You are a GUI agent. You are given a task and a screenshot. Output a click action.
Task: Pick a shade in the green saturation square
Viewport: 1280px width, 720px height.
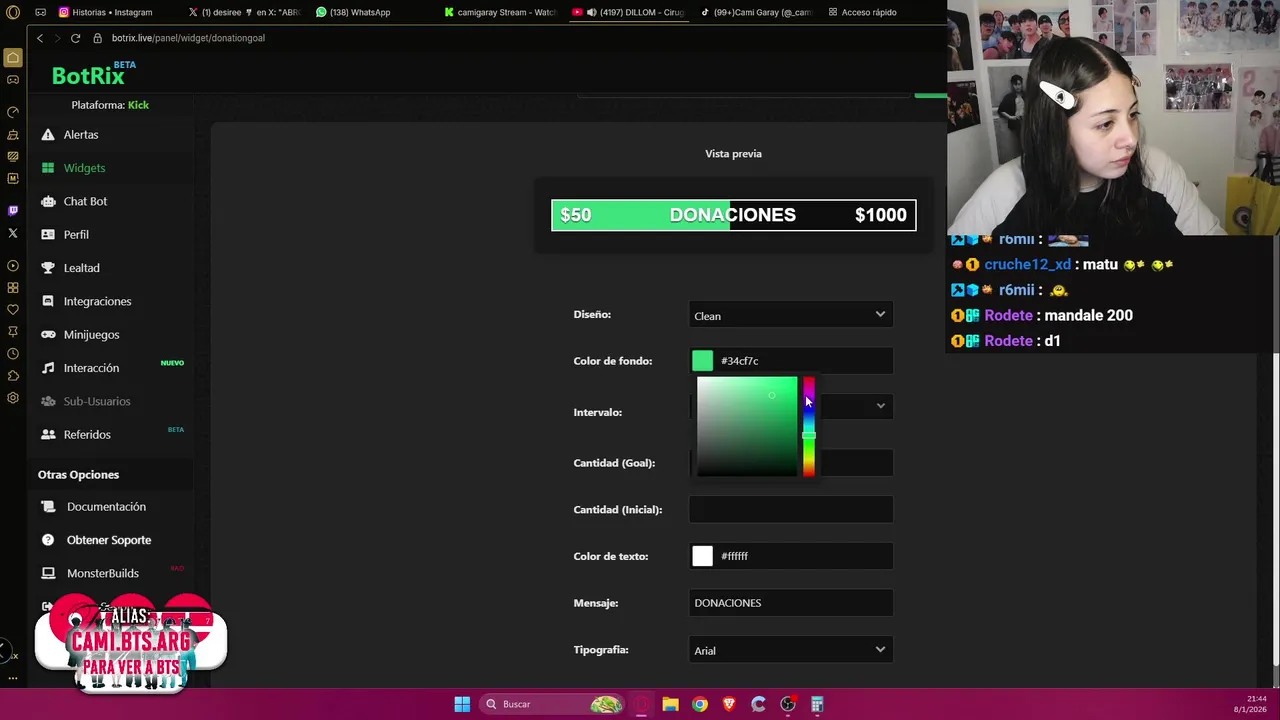click(747, 427)
